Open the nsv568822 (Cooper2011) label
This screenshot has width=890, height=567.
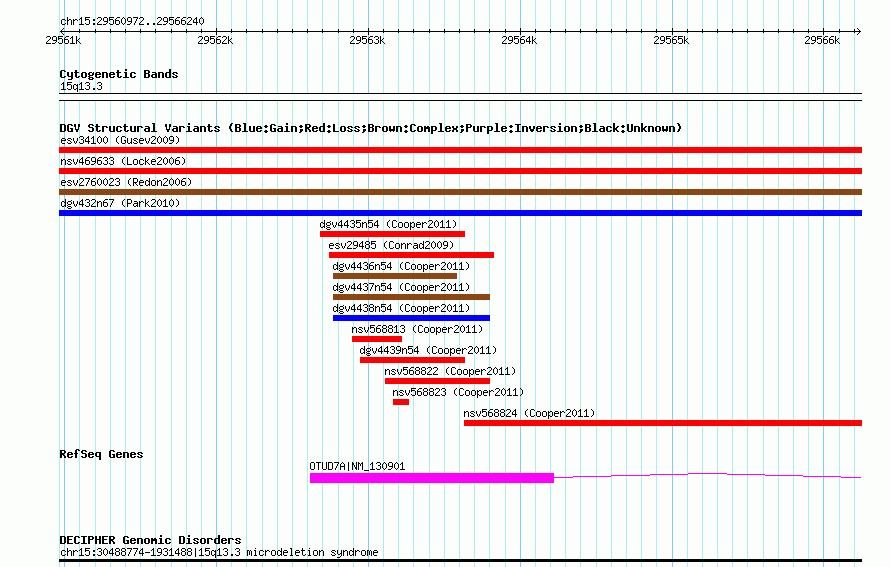[x=450, y=371]
